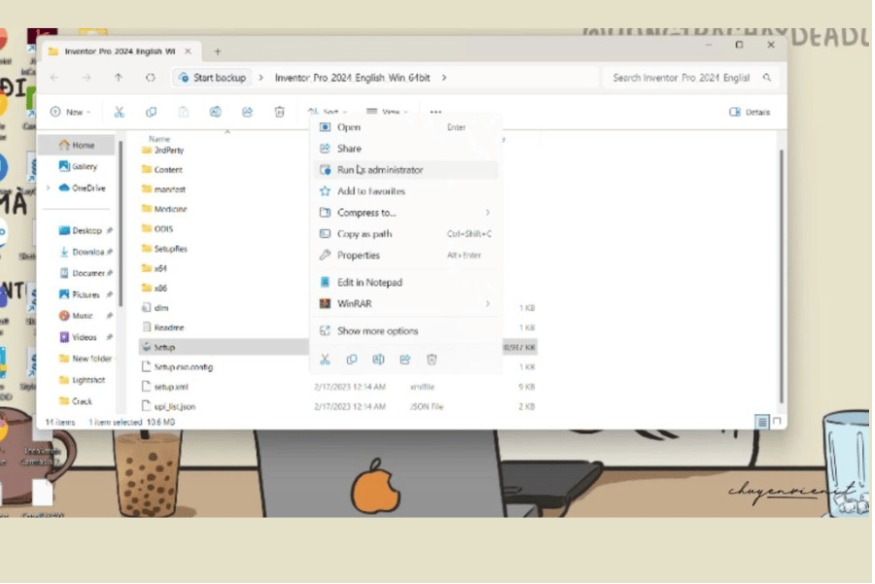Open the Gallery link in navigation pane
The image size is (875, 584).
(83, 166)
